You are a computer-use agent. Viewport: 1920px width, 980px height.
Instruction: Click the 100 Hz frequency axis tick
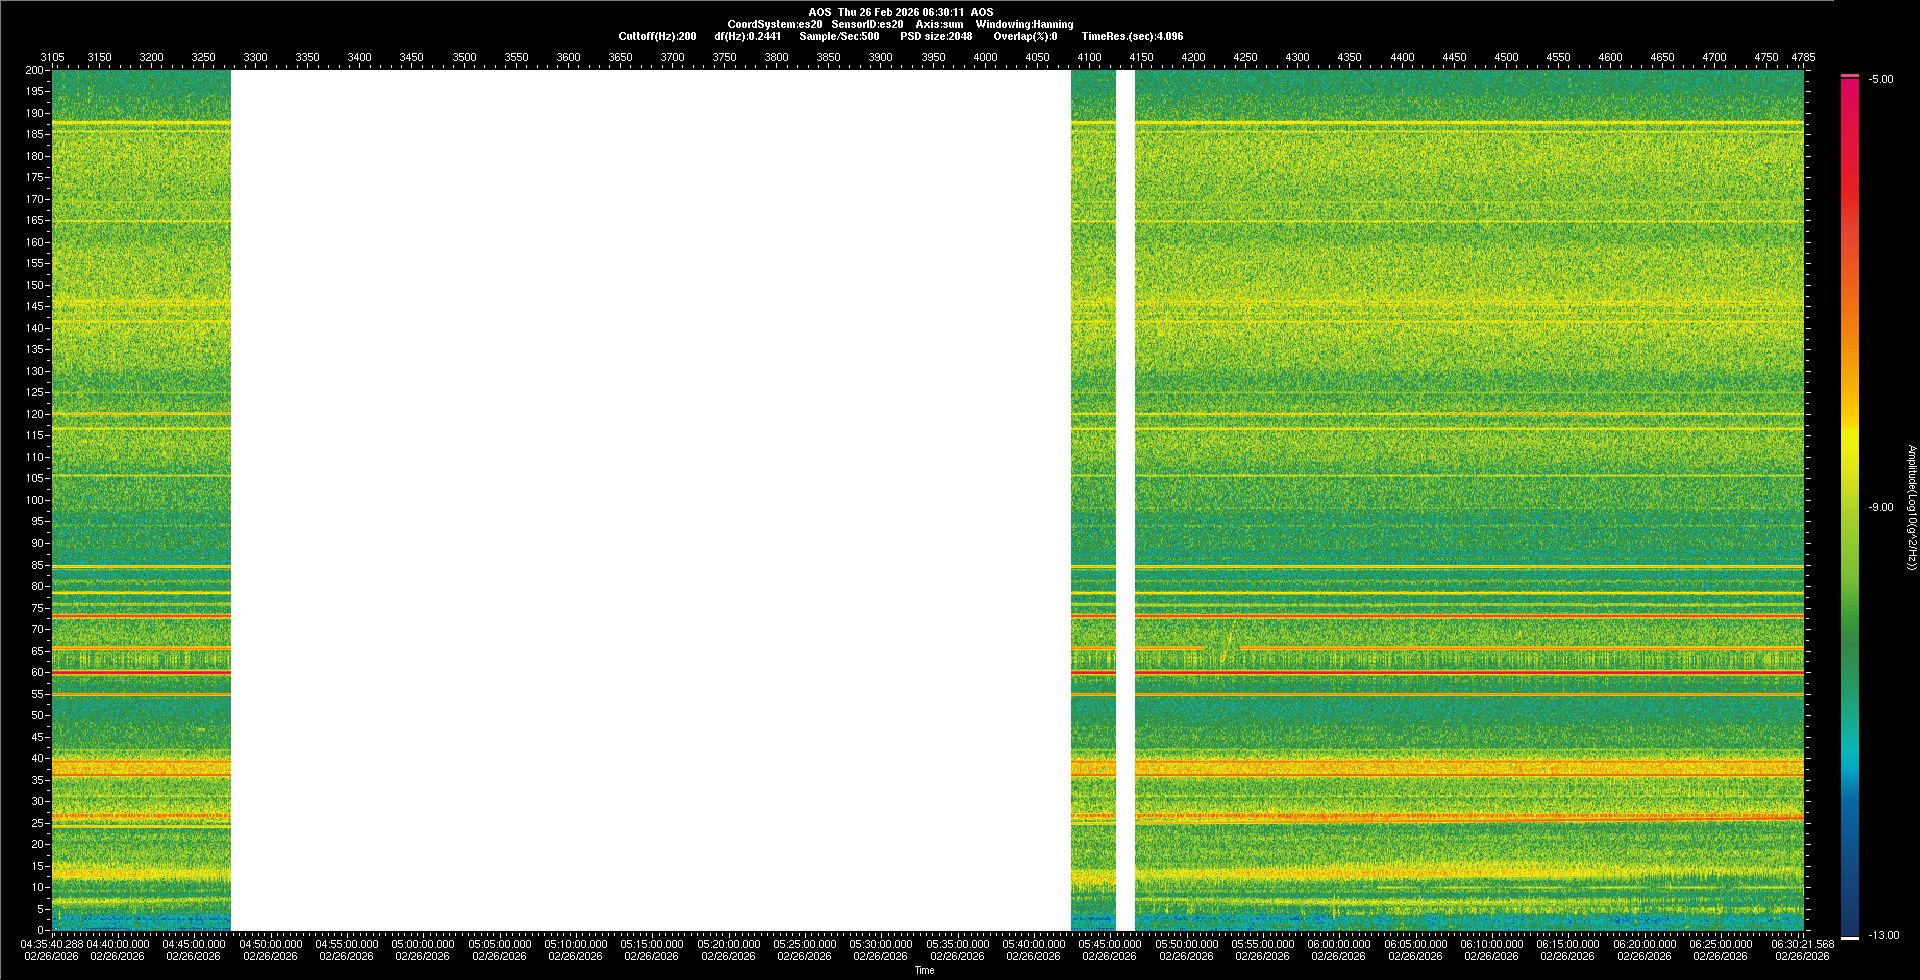[x=36, y=500]
